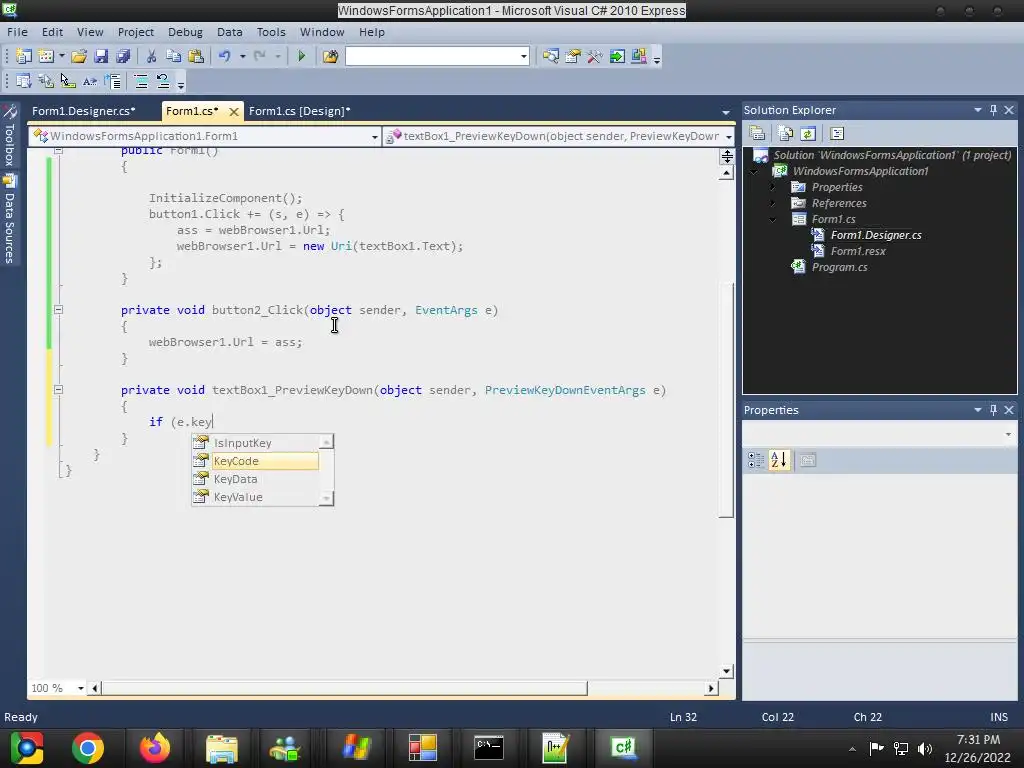The height and width of the screenshot is (768, 1024).
Task: Close the Form1.cs* tab
Action: click(233, 112)
